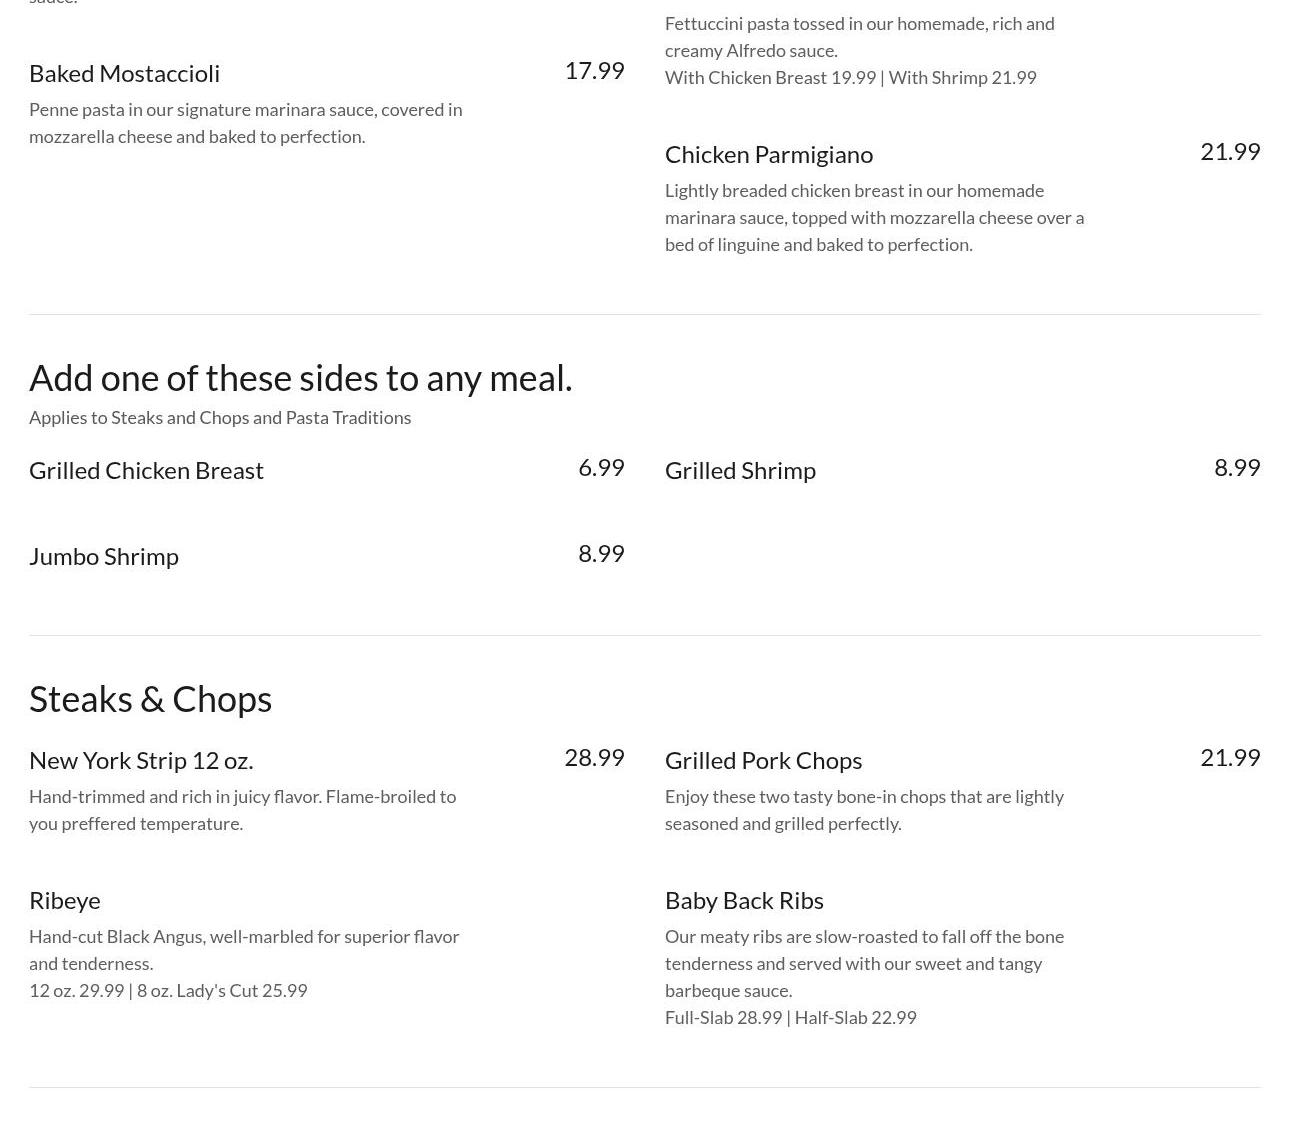This screenshot has width=1290, height=1131.
Task: Click the Steaks & Chops section heading
Action: (150, 699)
